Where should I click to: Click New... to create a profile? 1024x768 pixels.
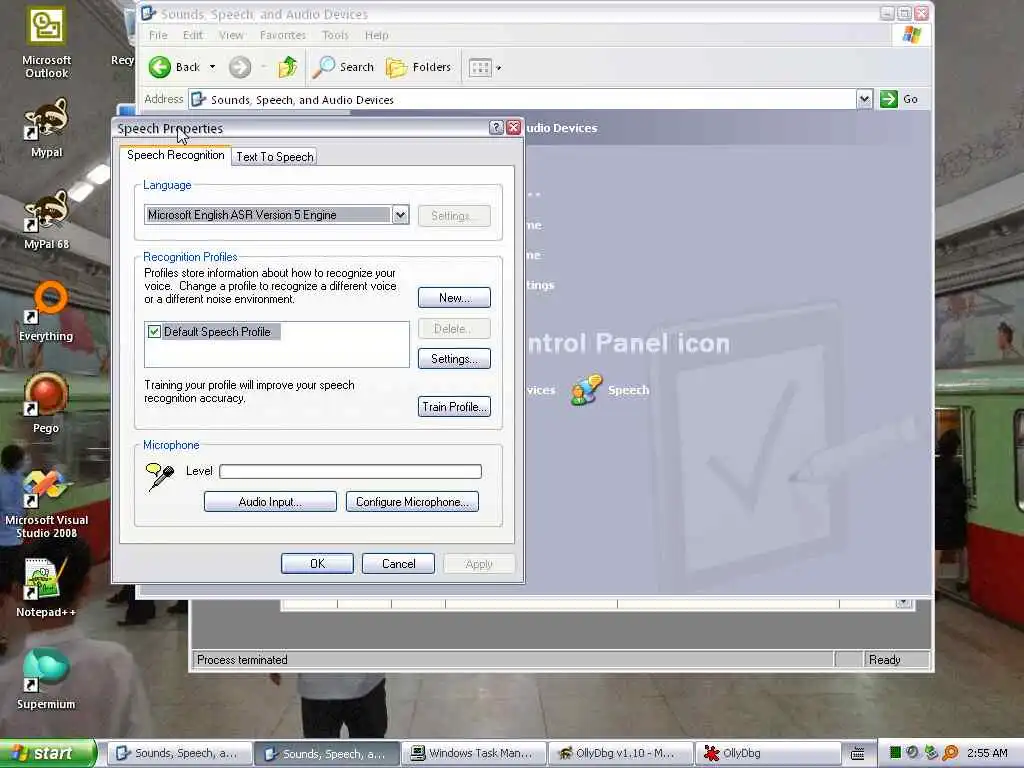click(454, 298)
